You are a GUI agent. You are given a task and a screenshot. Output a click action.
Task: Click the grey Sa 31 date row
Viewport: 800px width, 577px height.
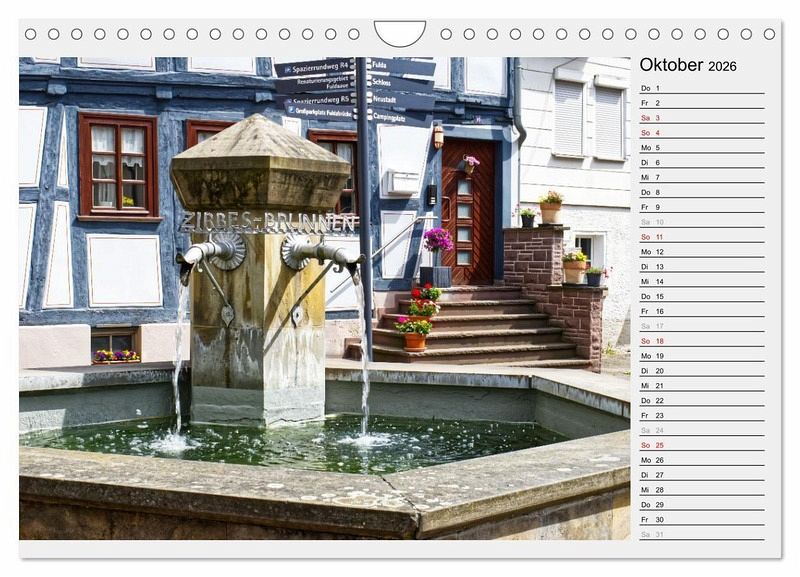tap(701, 534)
